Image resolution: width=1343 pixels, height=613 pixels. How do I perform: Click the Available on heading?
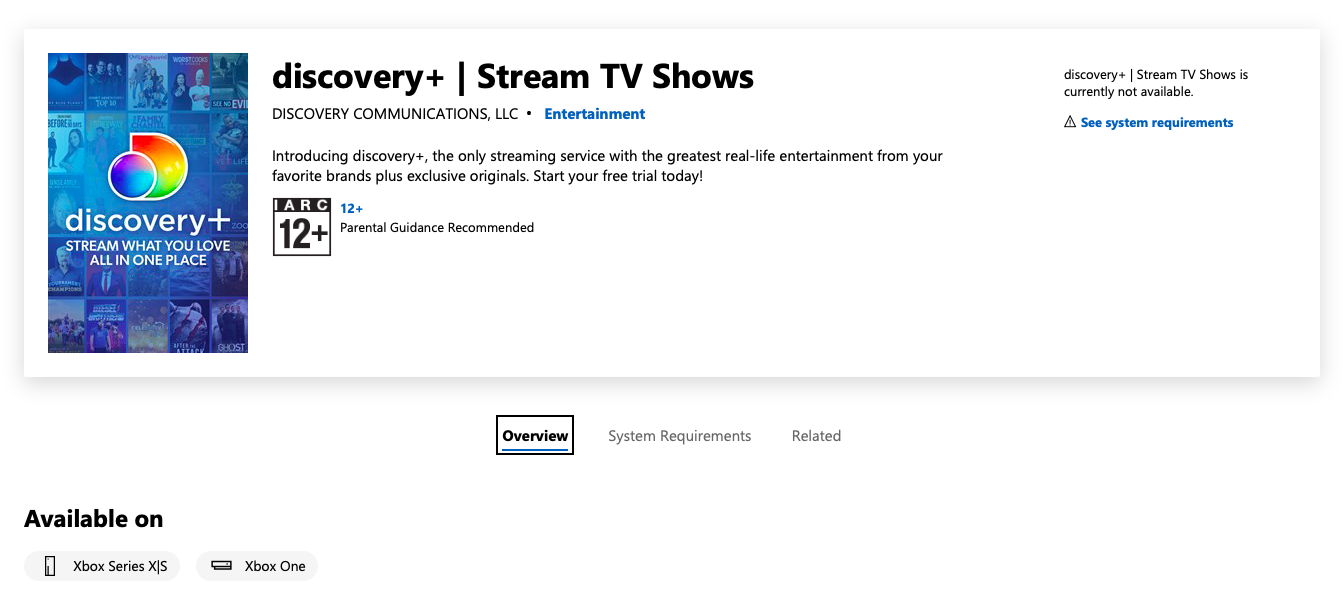coord(93,519)
